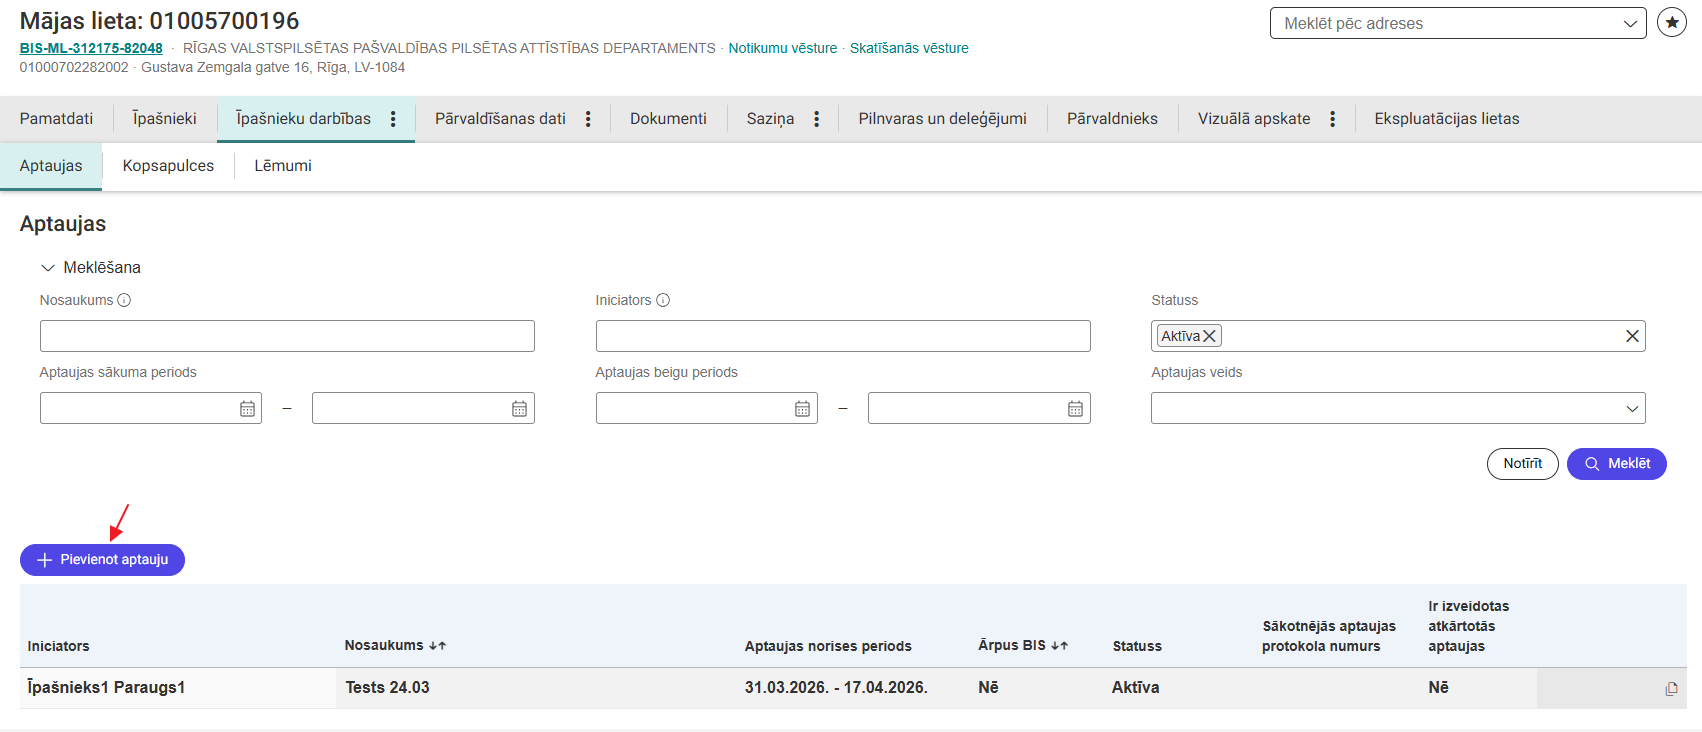Copy the Tests 24.03 survey row
Viewport: 1702px width, 732px height.
point(1671,689)
